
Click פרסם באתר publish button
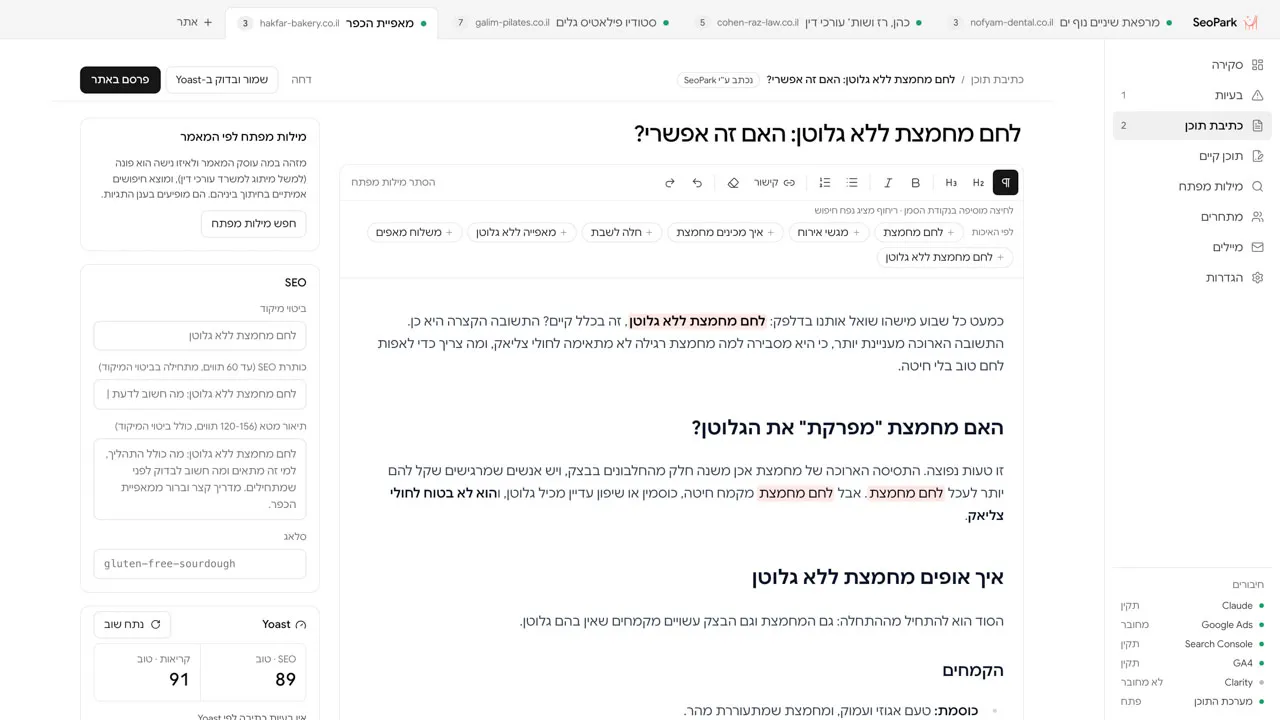[x=120, y=79]
